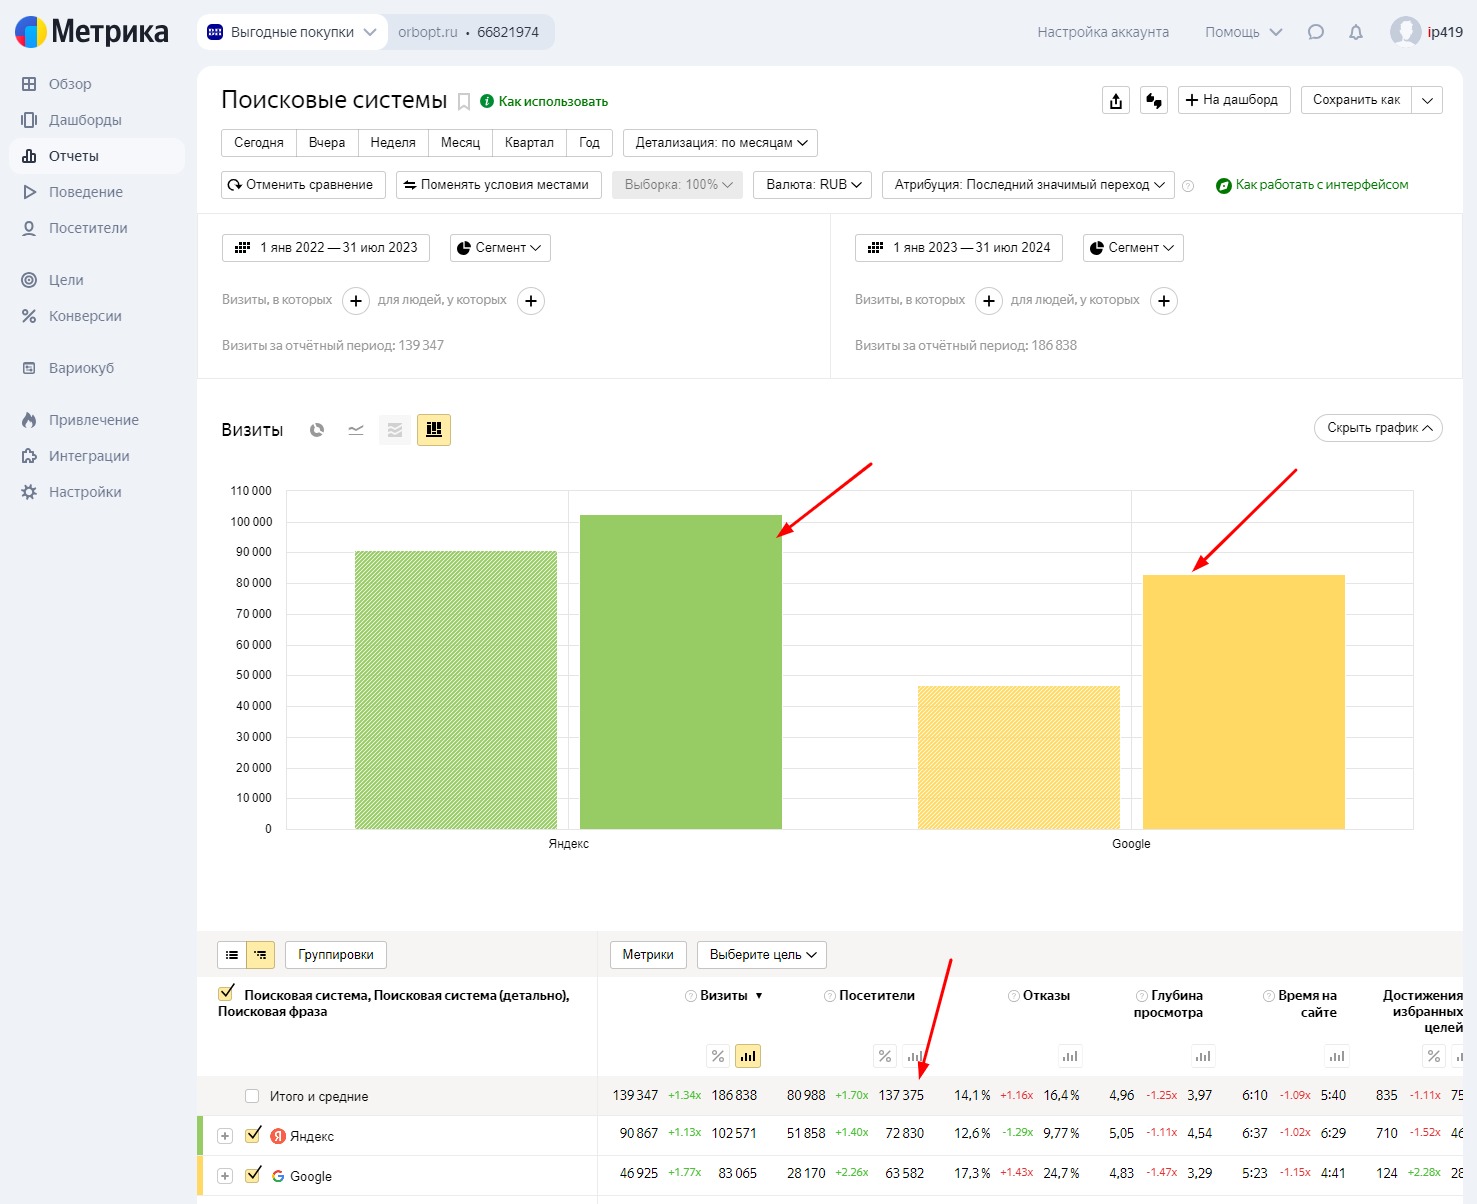The image size is (1477, 1204).
Task: Open the Выберите цель dropdown
Action: pos(762,955)
